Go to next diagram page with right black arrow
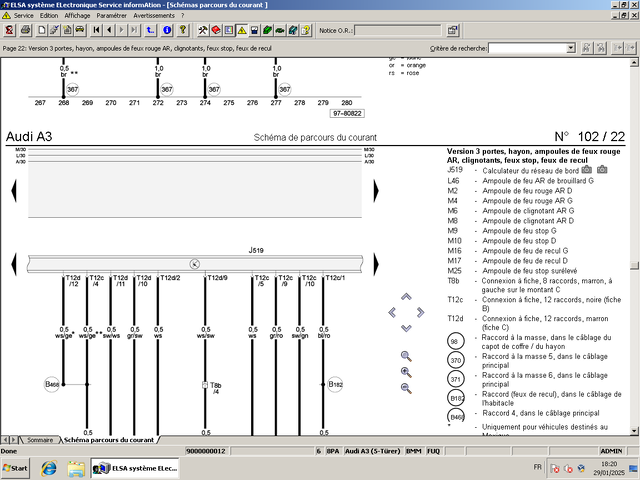This screenshot has width=640, height=480. coord(376,189)
